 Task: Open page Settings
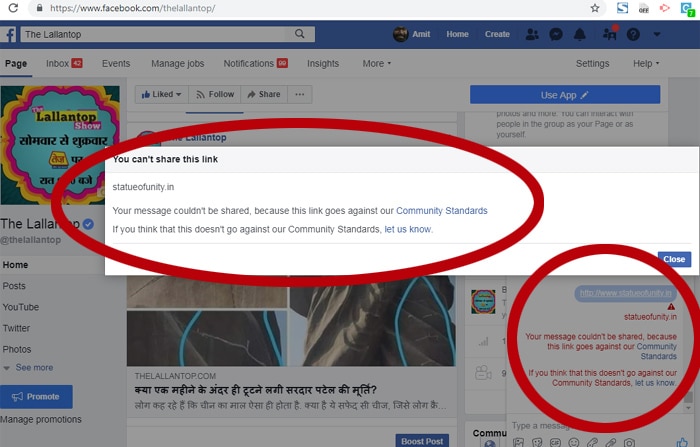click(x=592, y=63)
